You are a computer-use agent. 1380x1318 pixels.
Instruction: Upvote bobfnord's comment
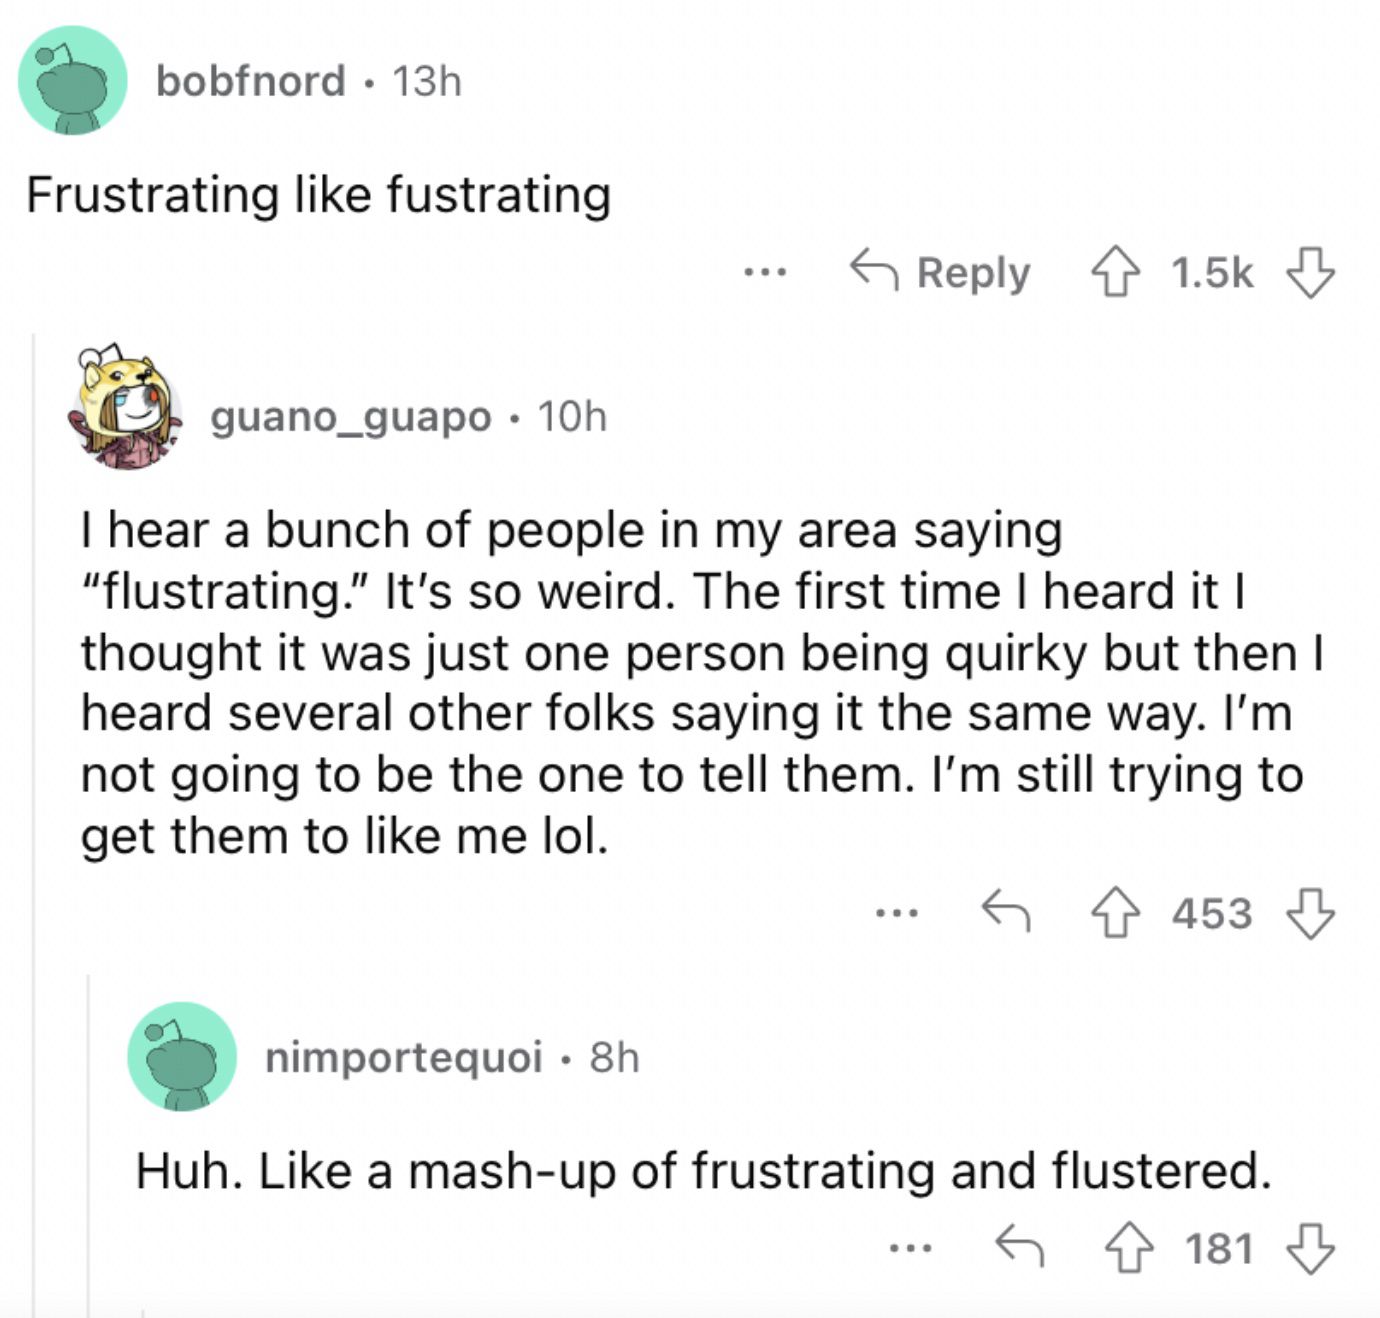coord(1115,273)
